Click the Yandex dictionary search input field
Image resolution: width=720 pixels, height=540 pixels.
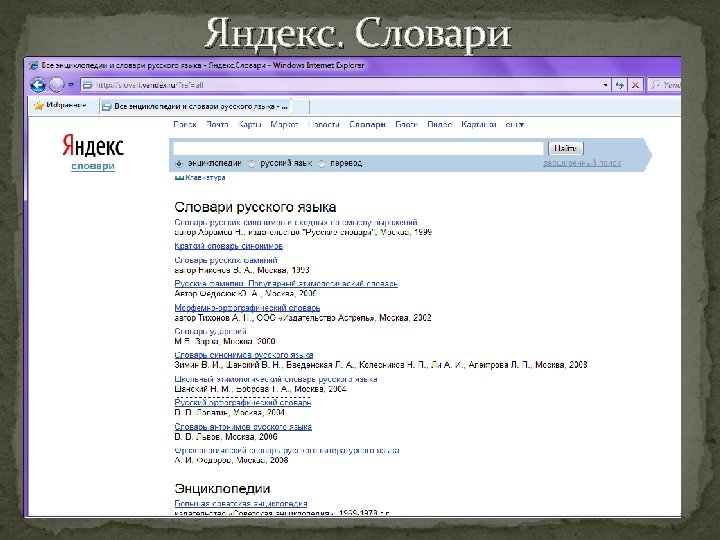pyautogui.click(x=358, y=148)
